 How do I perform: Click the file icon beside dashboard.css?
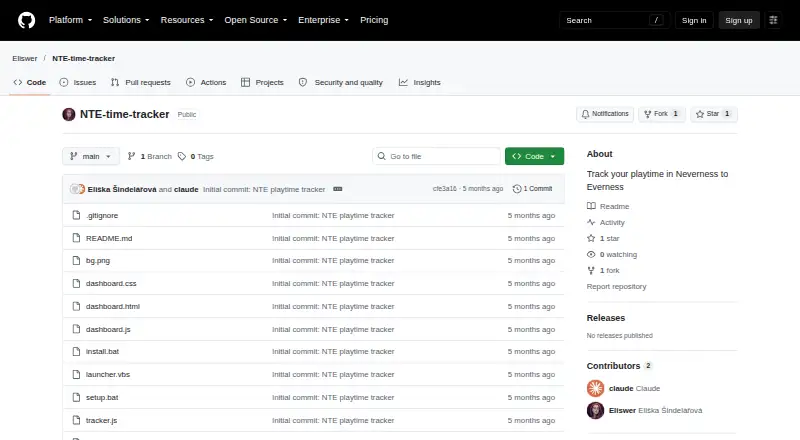click(77, 283)
